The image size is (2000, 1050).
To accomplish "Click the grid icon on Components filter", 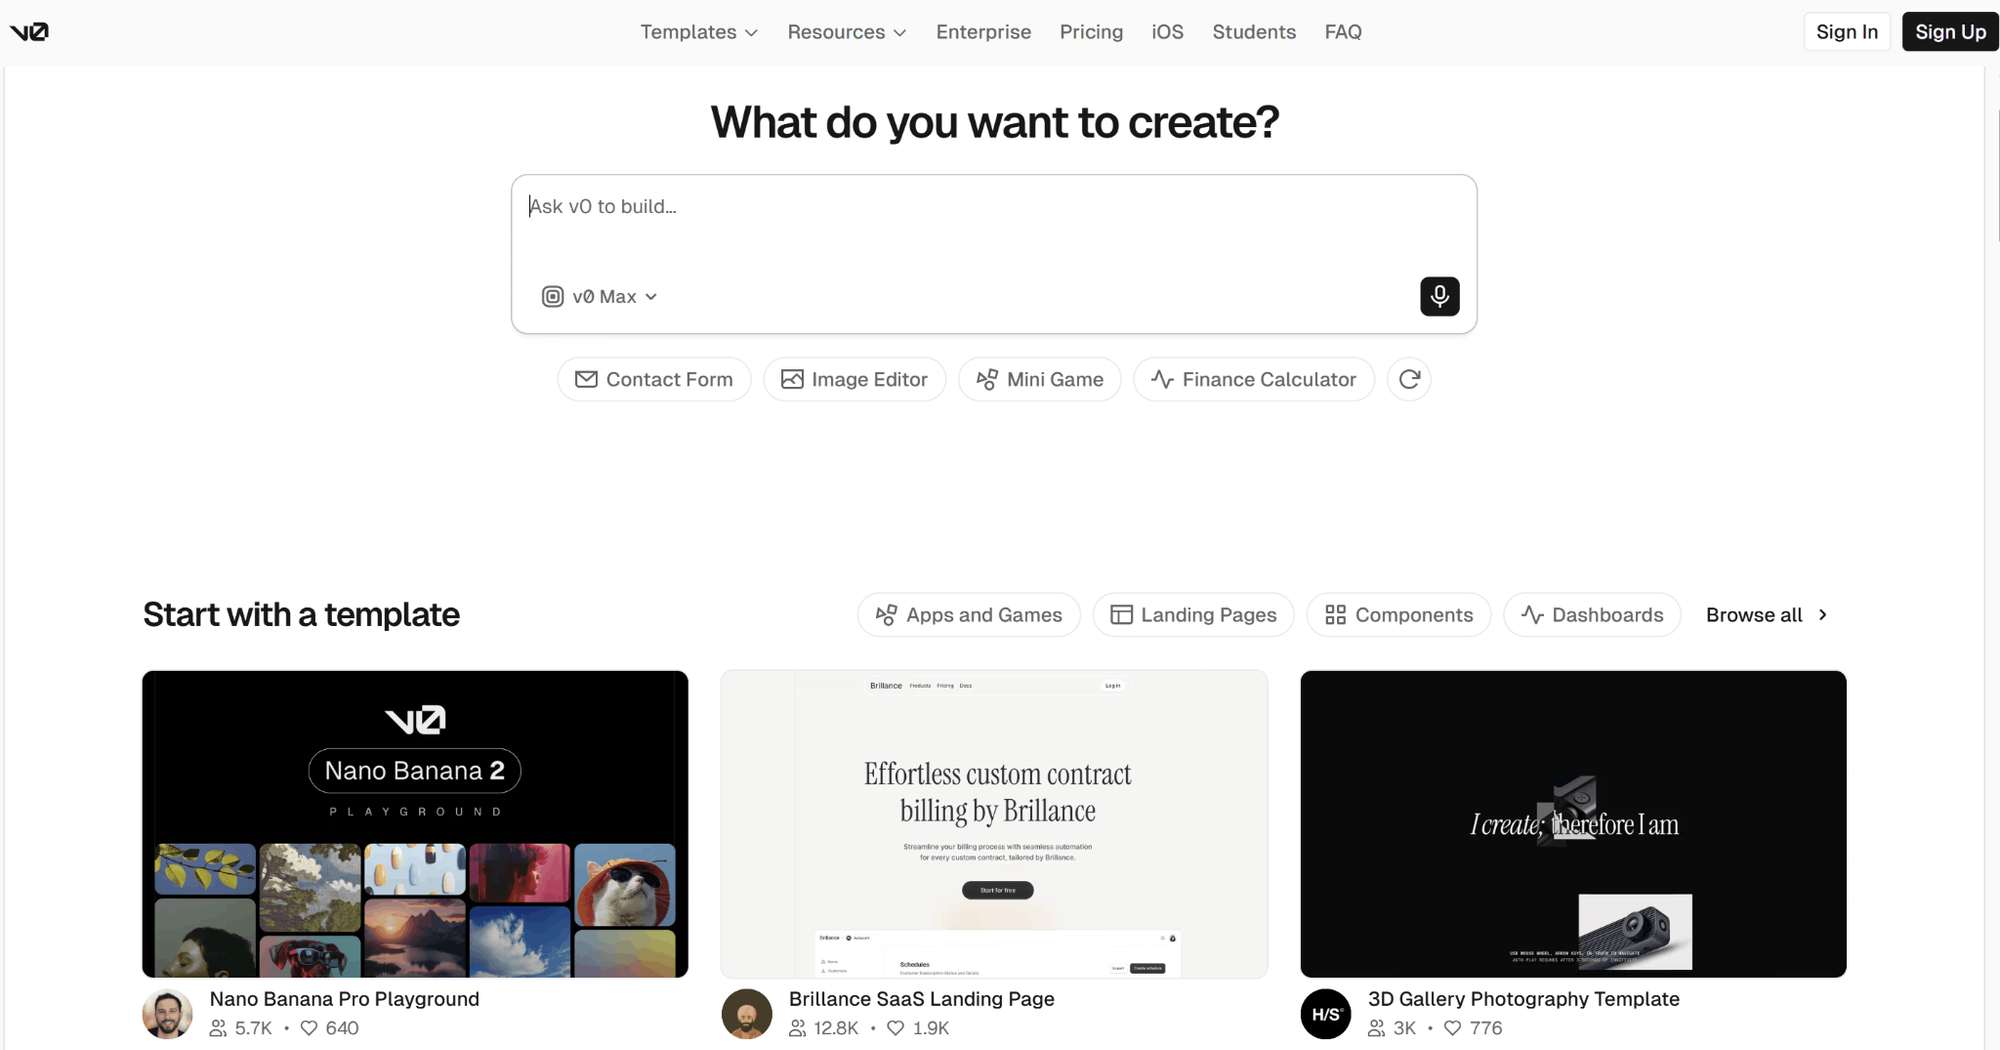I will point(1335,615).
